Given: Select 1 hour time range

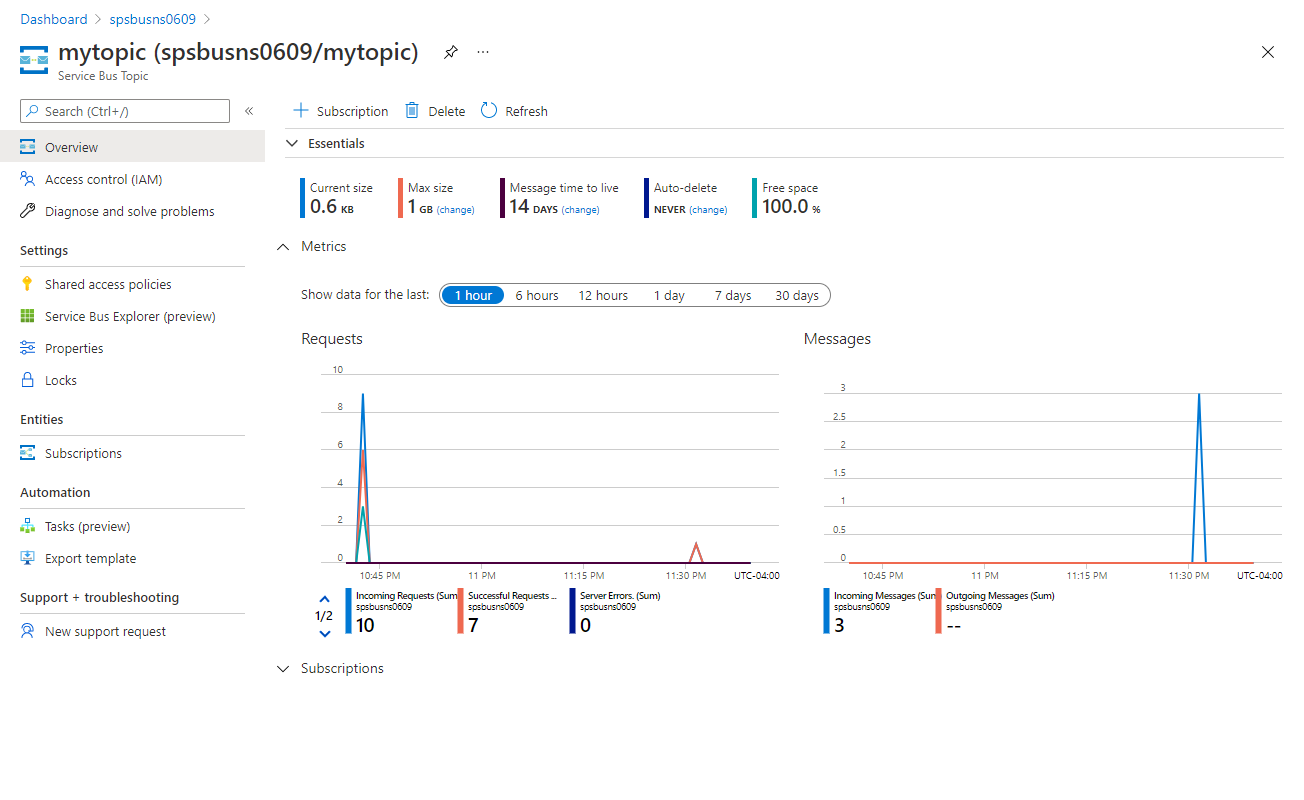Looking at the screenshot, I should point(473,295).
